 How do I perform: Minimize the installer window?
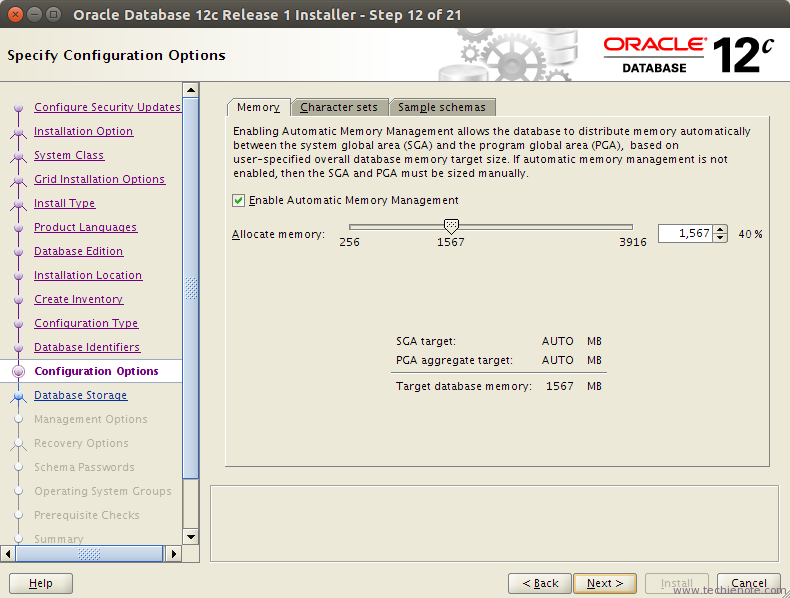(34, 14)
